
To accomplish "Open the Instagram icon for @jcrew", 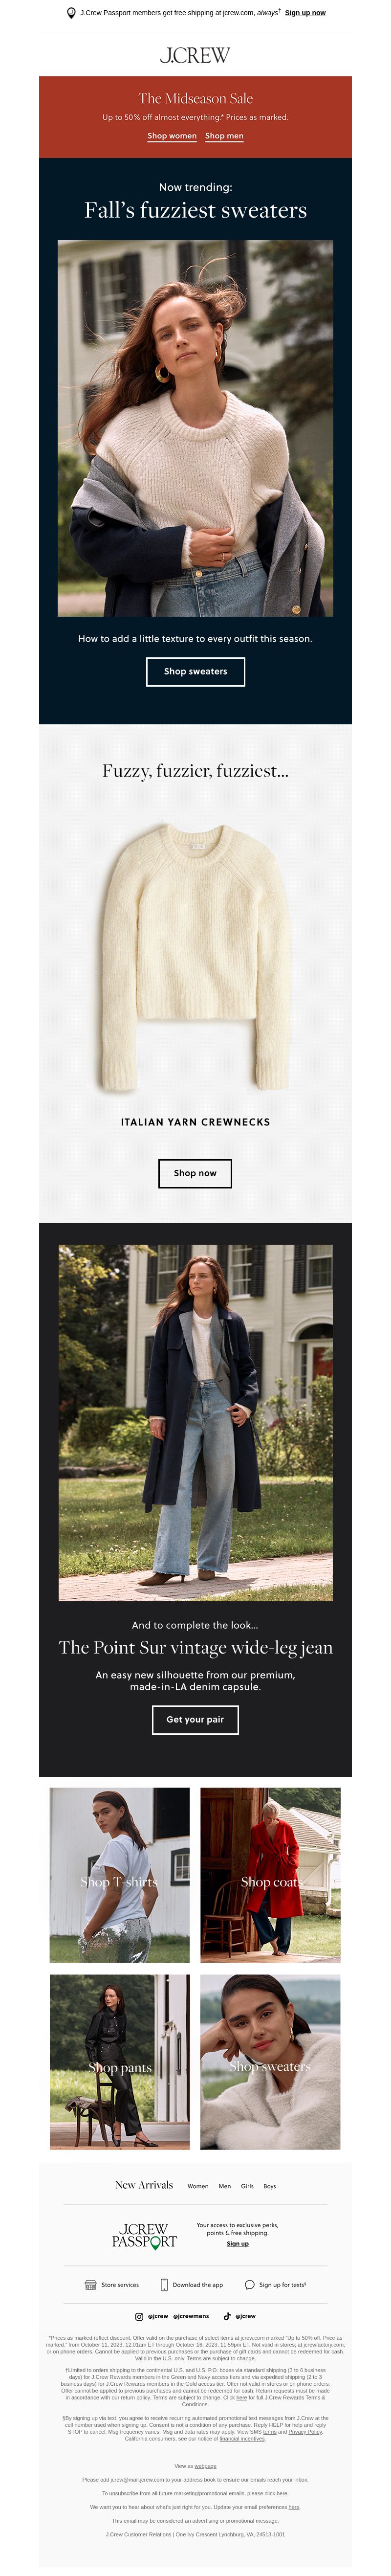I will click(x=139, y=2316).
